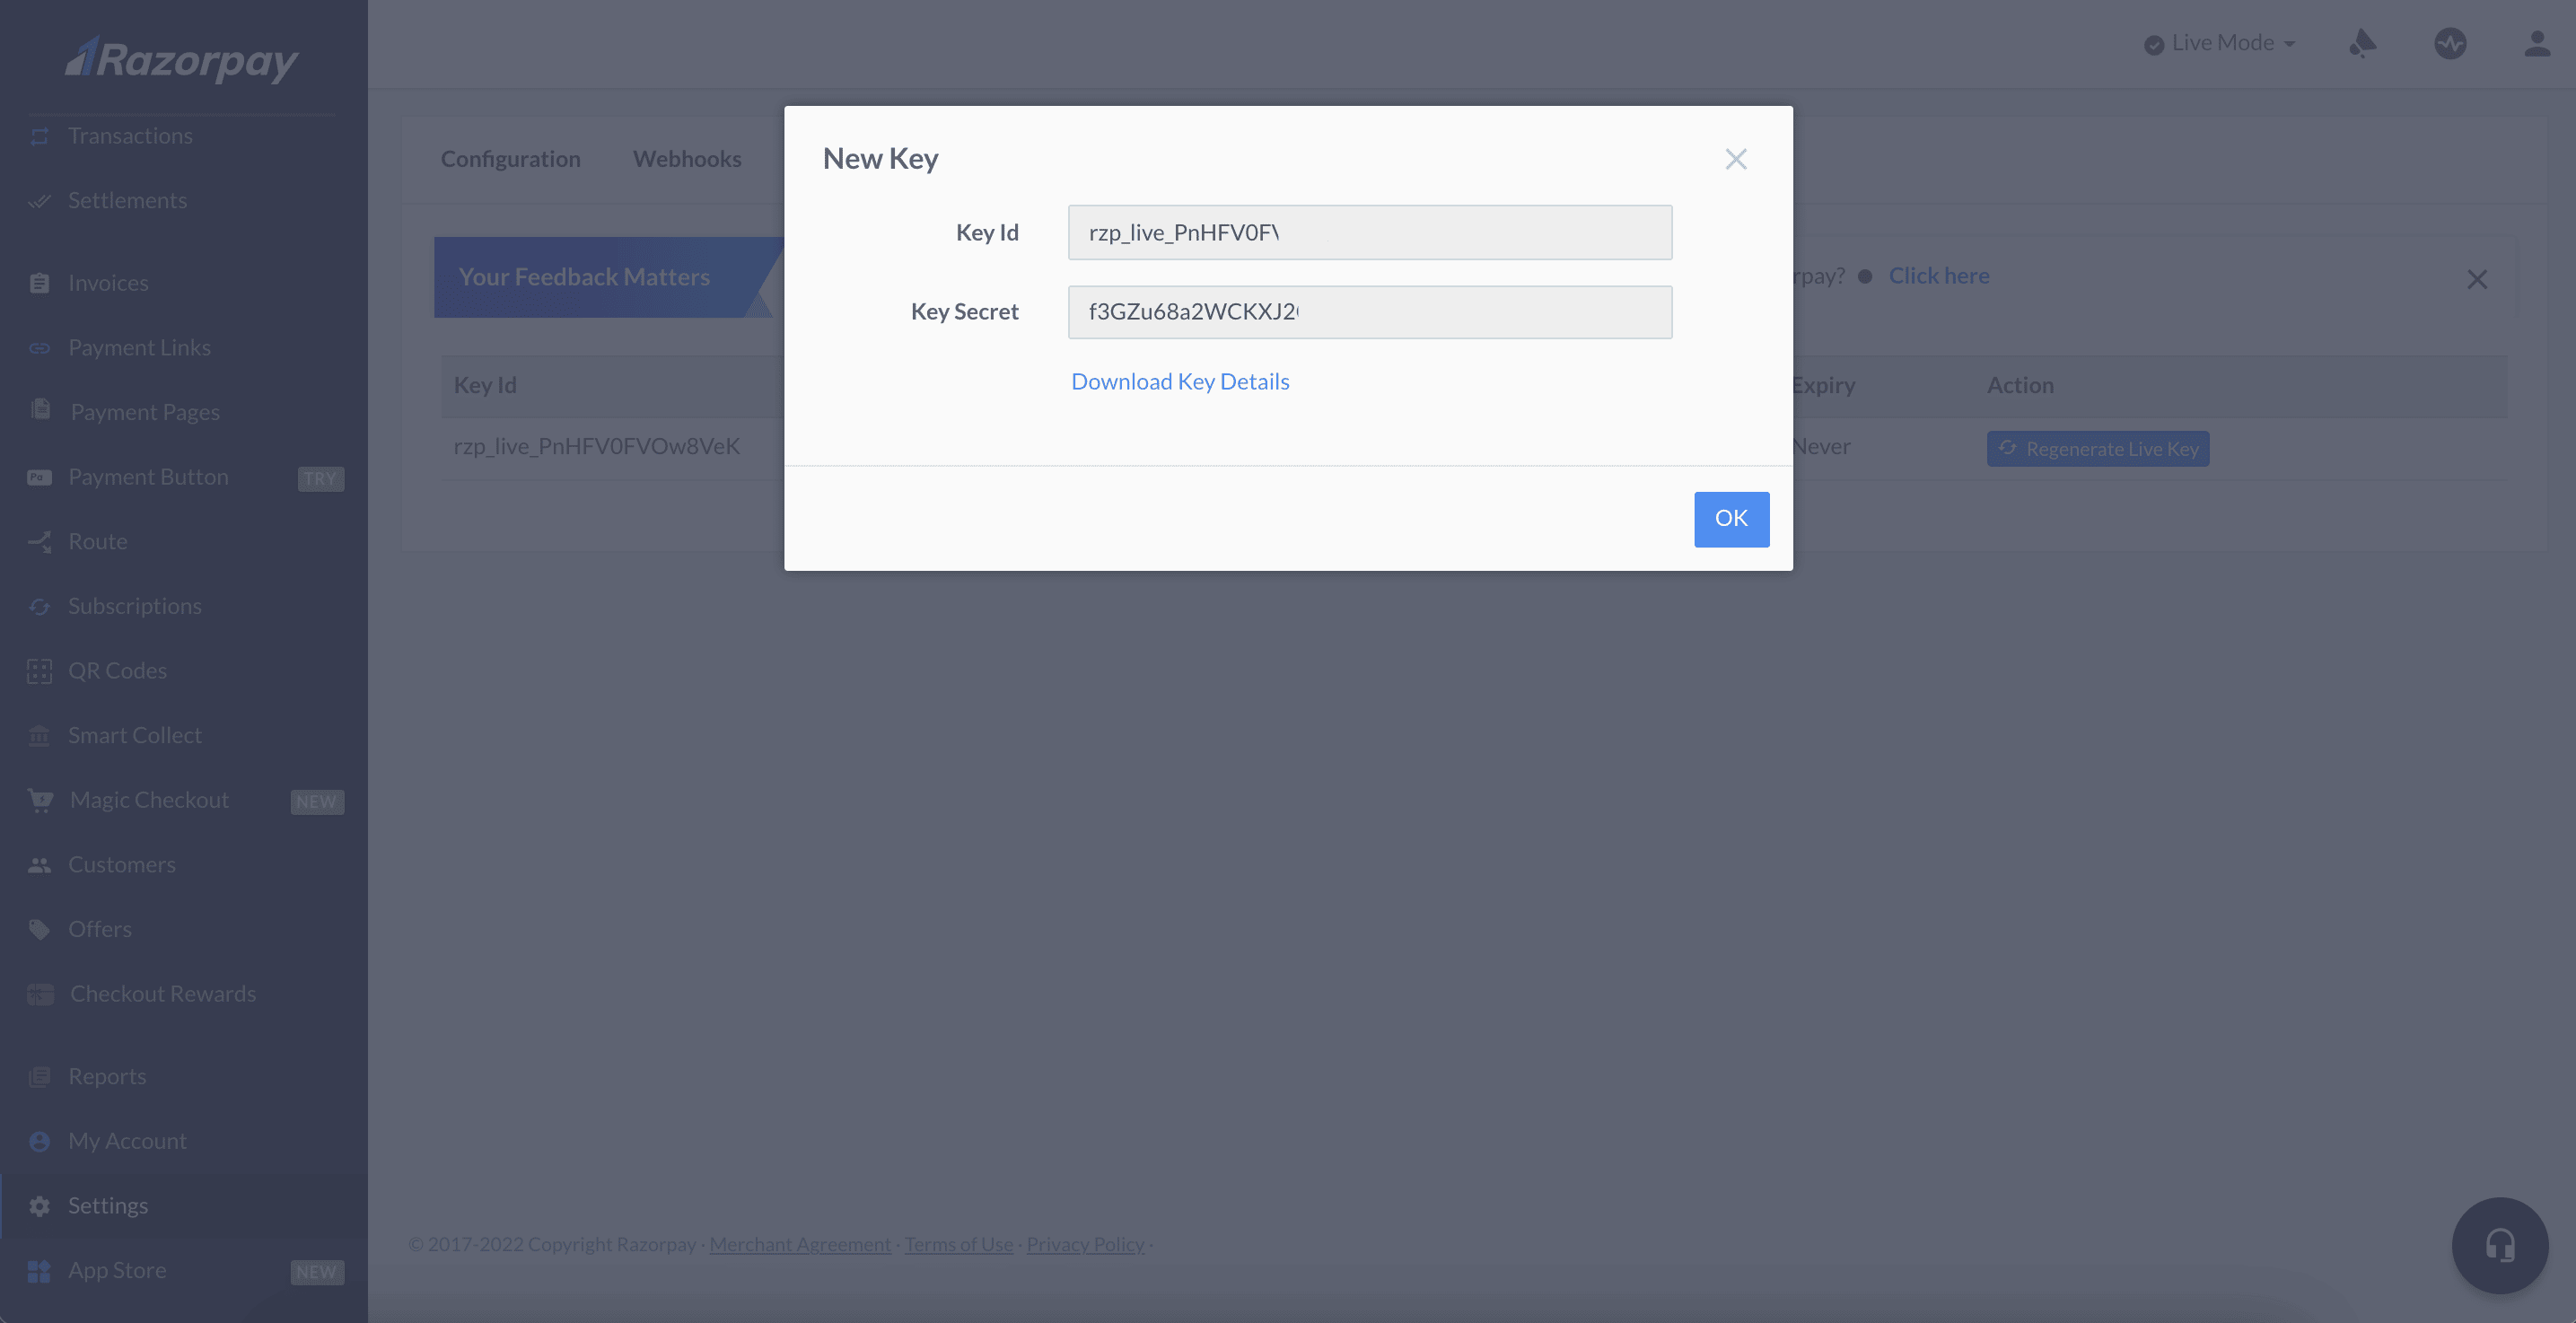
Task: Open Subscriptions in the sidebar
Action: (135, 606)
